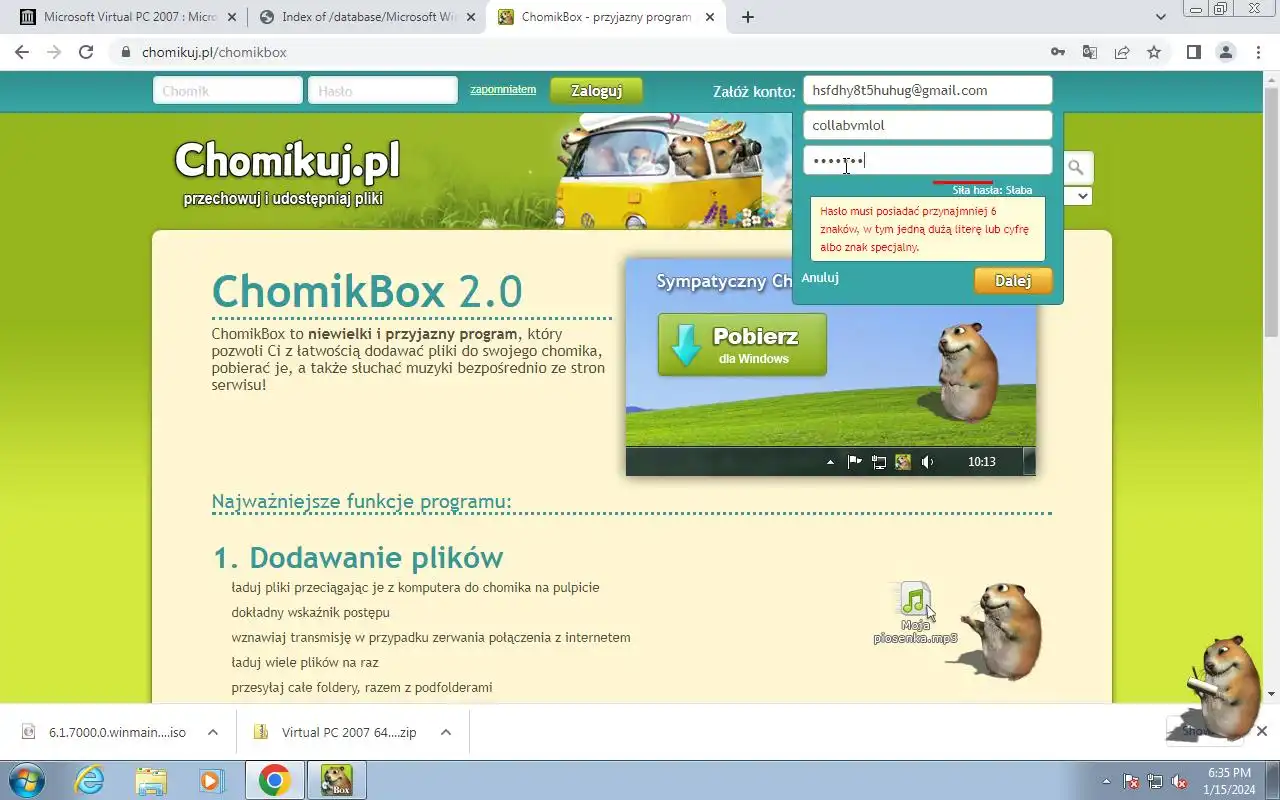The image size is (1280, 800).
Task: Click the Pobierz dla Windows download button
Action: (742, 345)
